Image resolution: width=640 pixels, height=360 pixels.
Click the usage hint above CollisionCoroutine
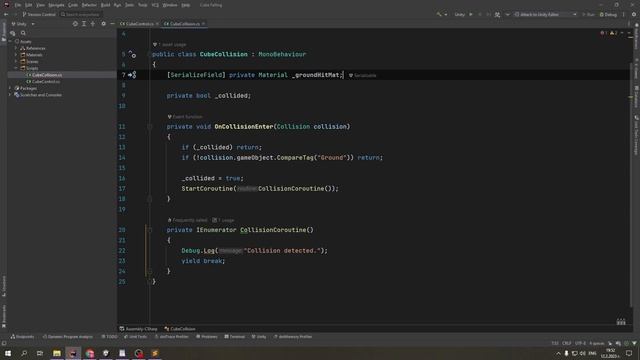tap(223, 220)
